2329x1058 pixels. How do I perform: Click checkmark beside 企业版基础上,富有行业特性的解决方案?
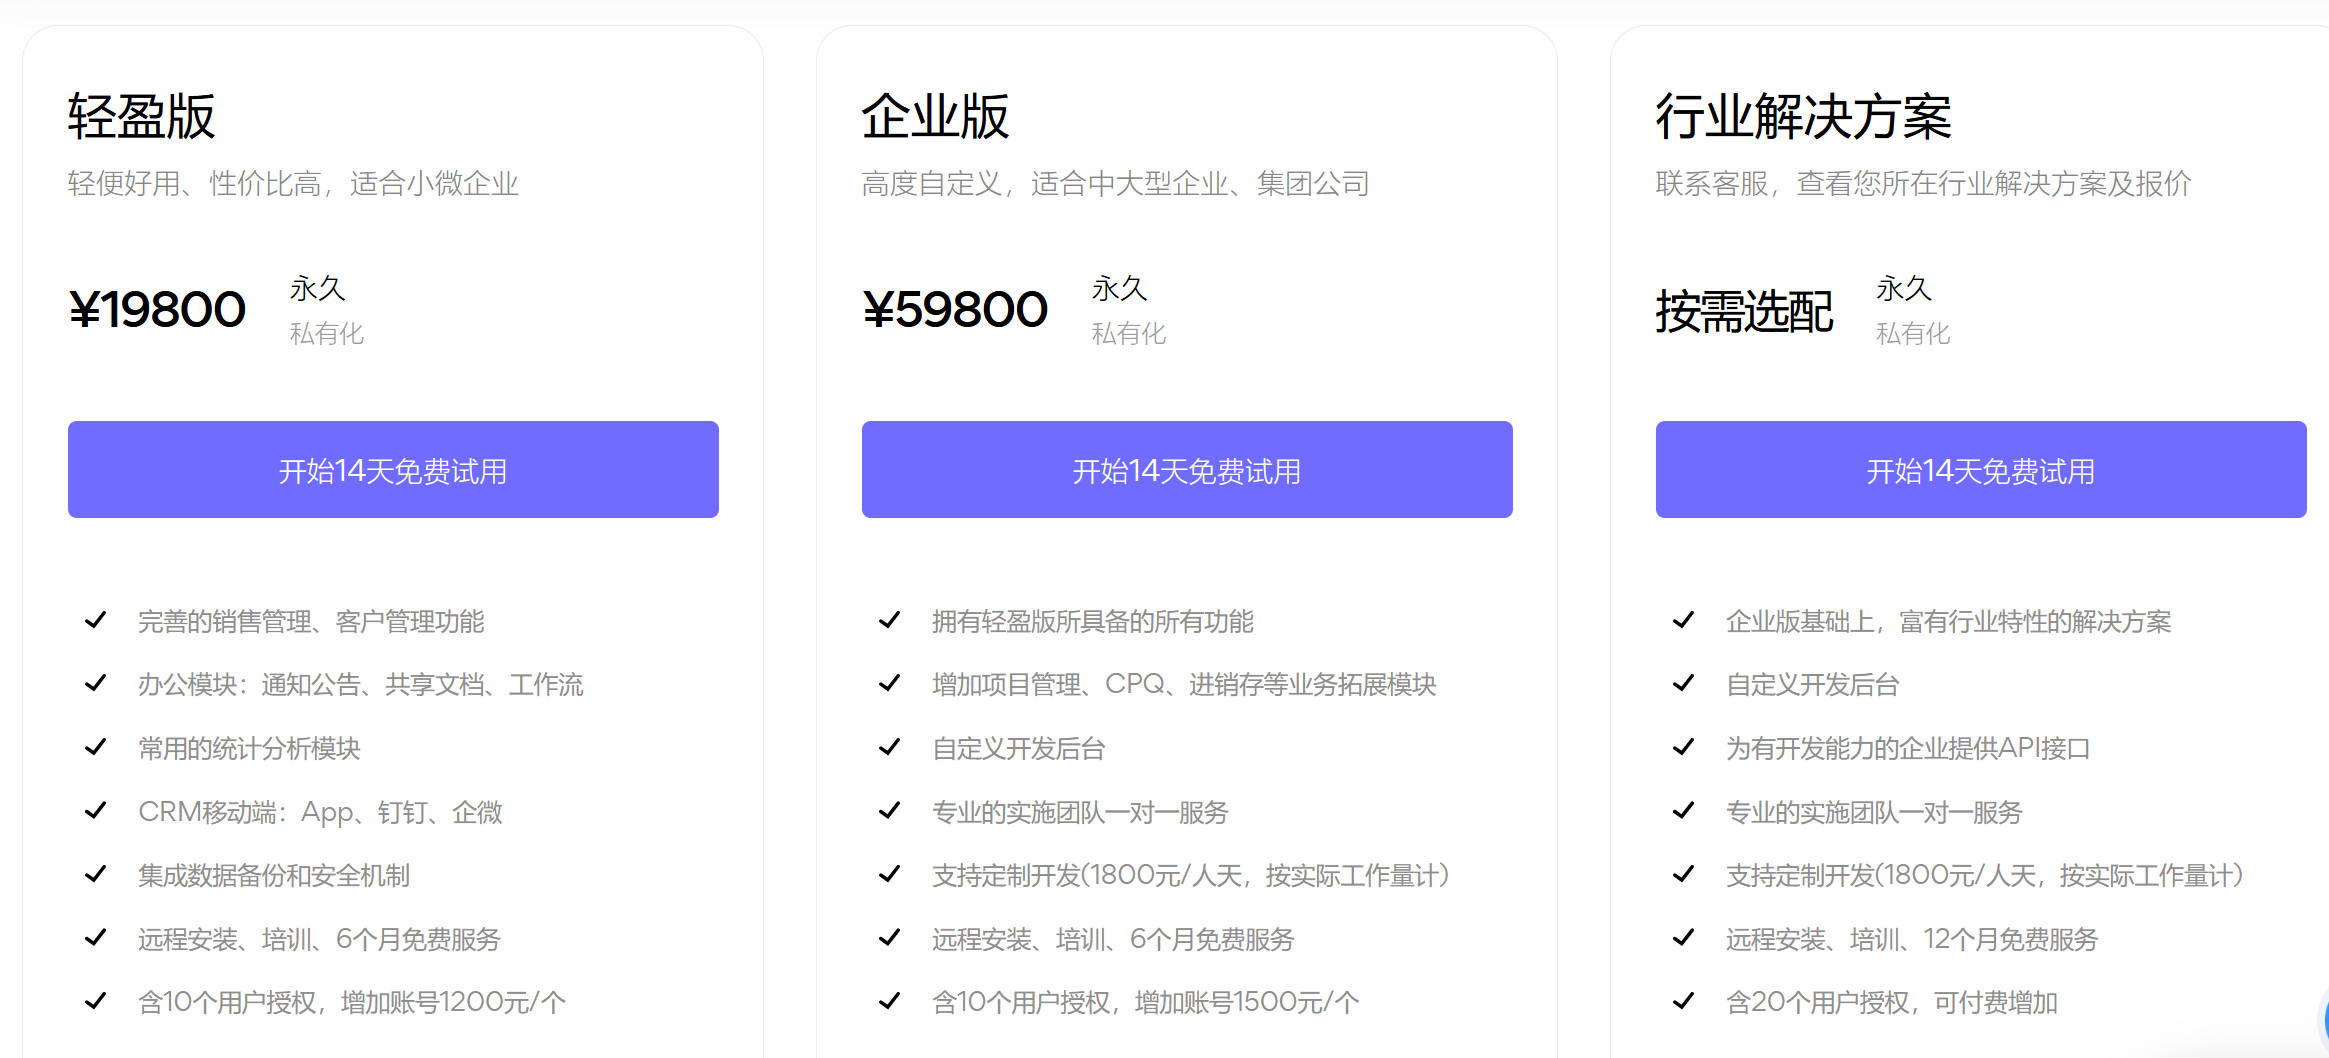coord(1684,620)
